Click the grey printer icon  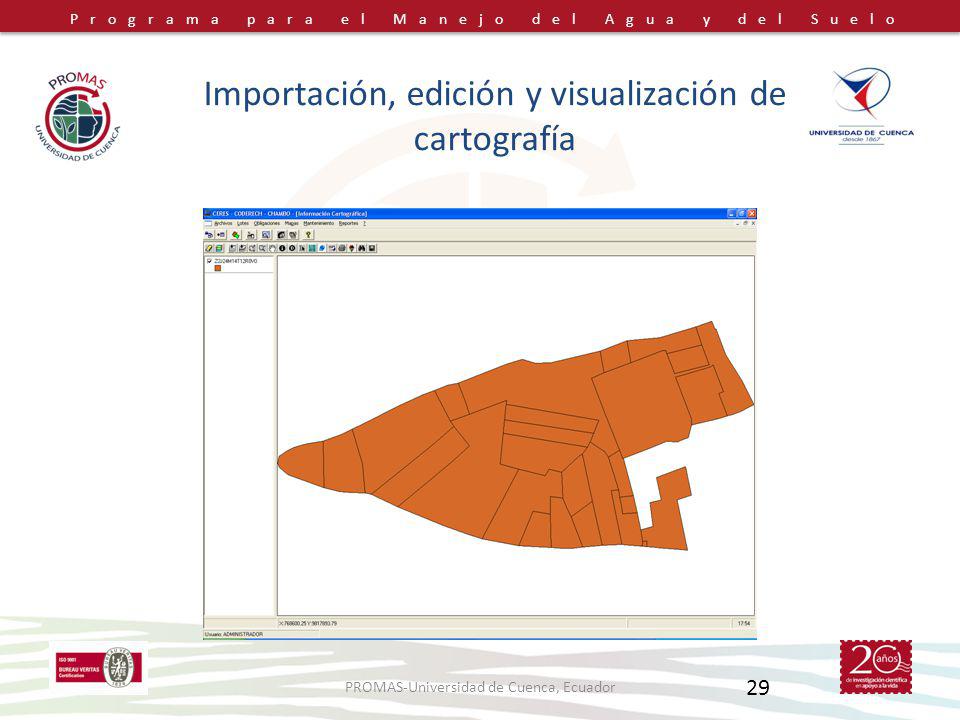pyautogui.click(x=342, y=249)
